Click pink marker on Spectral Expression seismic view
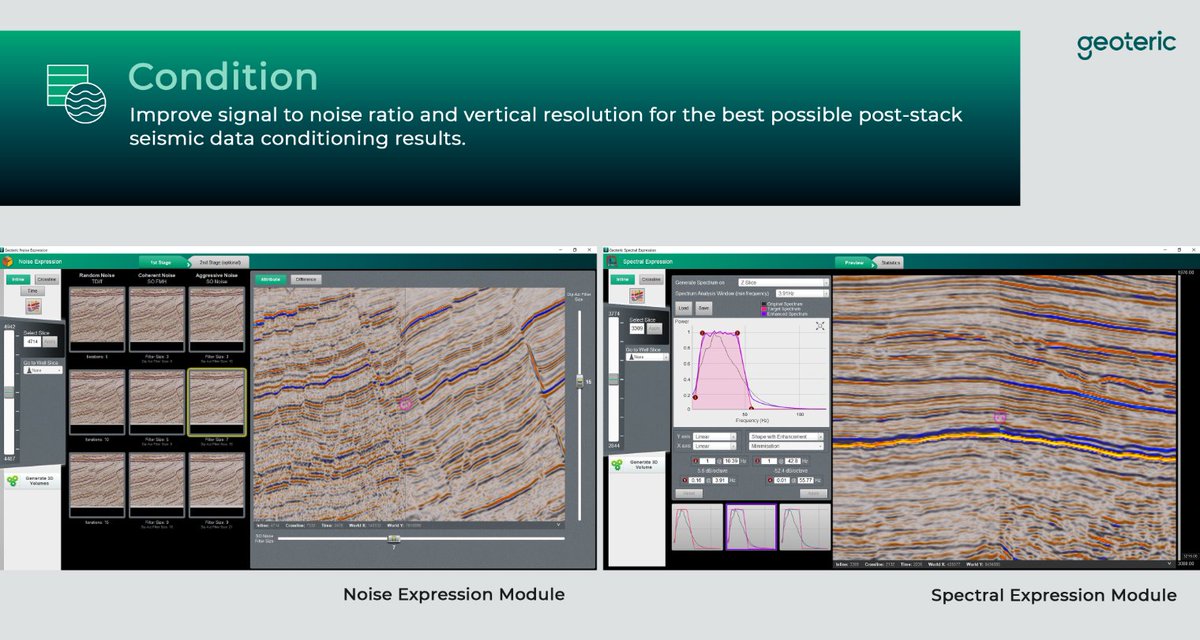 1000,416
